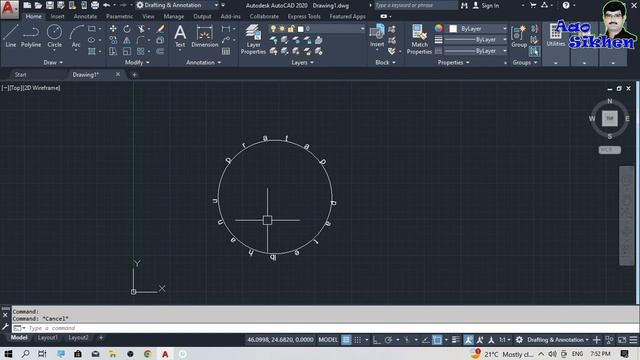Click the Insert block icon
Image resolution: width=640 pixels, height=360 pixels.
tap(377, 36)
